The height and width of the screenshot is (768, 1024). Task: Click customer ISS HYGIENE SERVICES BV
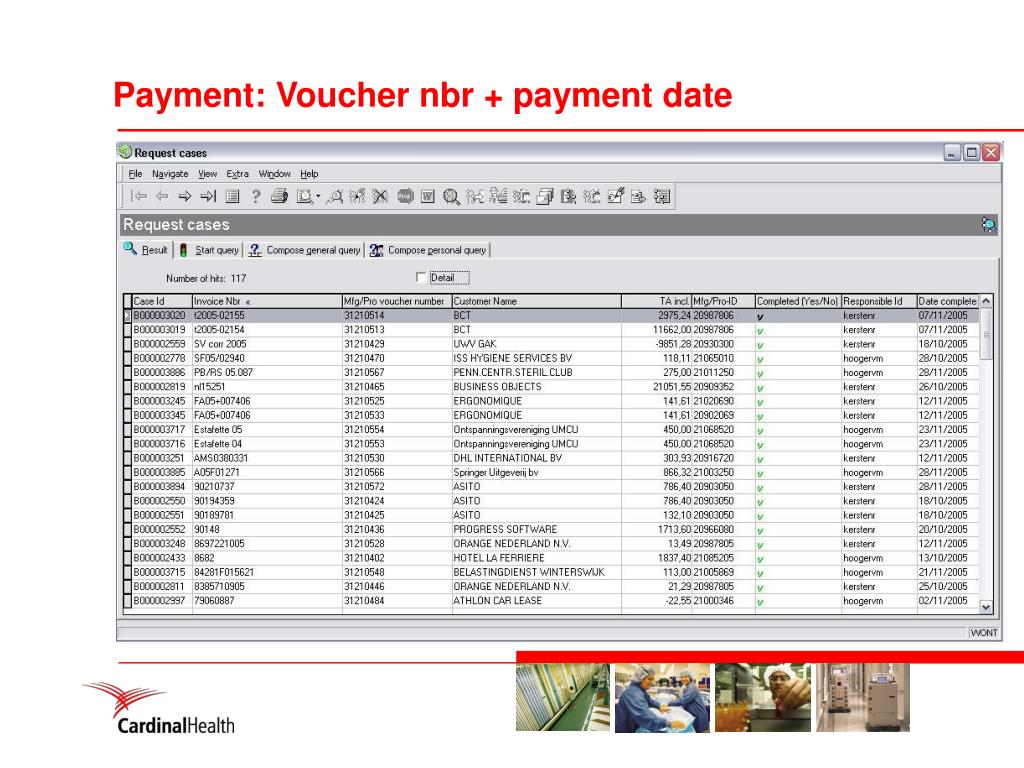pyautogui.click(x=513, y=358)
